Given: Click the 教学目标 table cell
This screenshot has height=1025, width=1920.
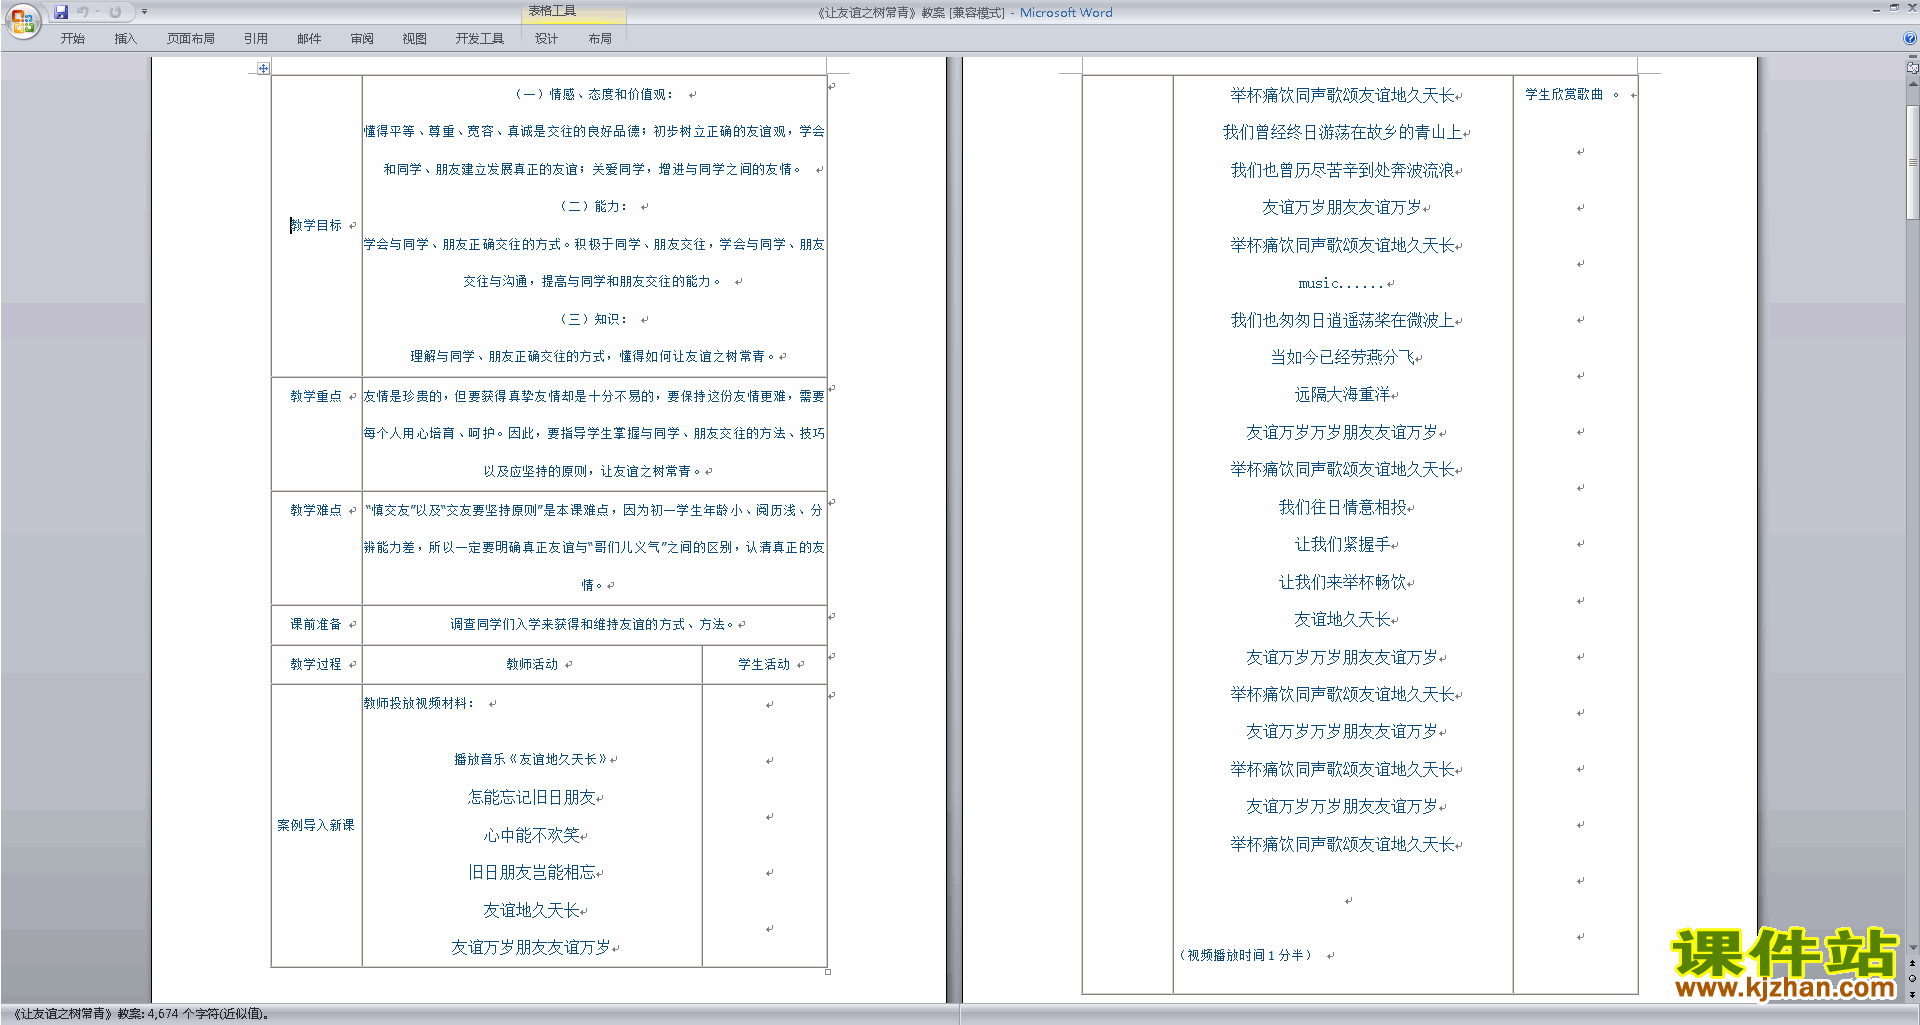Looking at the screenshot, I should [x=316, y=225].
